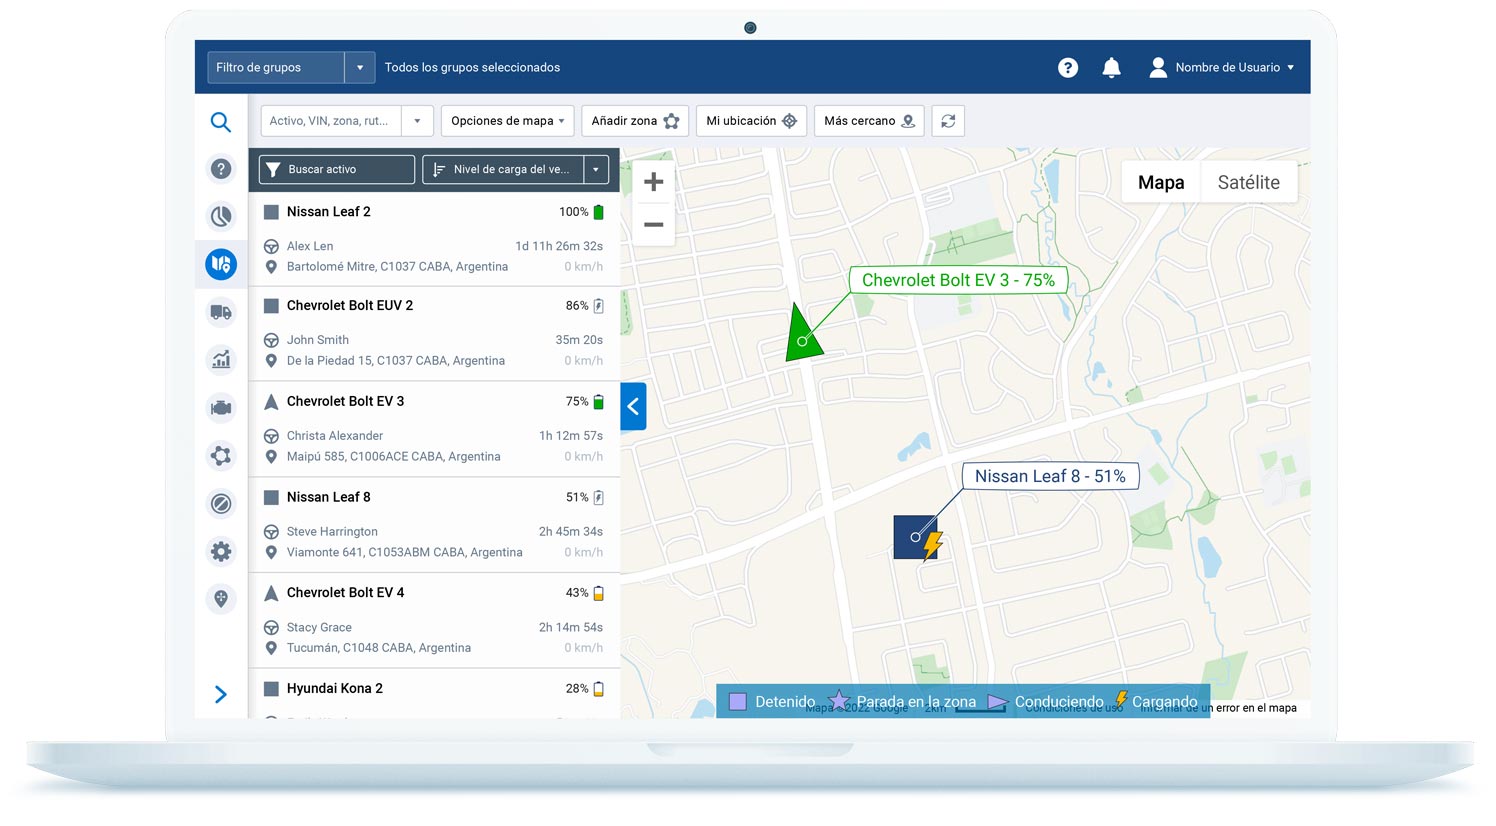Click Todos los grupos seleccionados text
This screenshot has width=1496, height=826.
click(472, 67)
